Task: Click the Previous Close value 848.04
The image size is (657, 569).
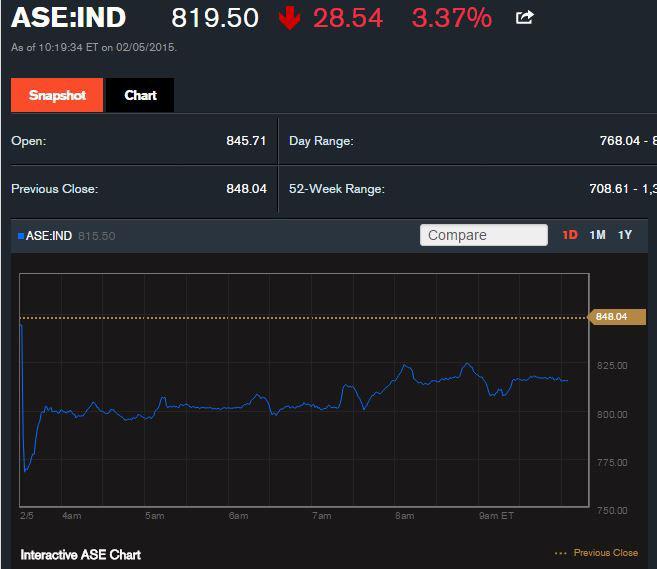Action: point(246,189)
